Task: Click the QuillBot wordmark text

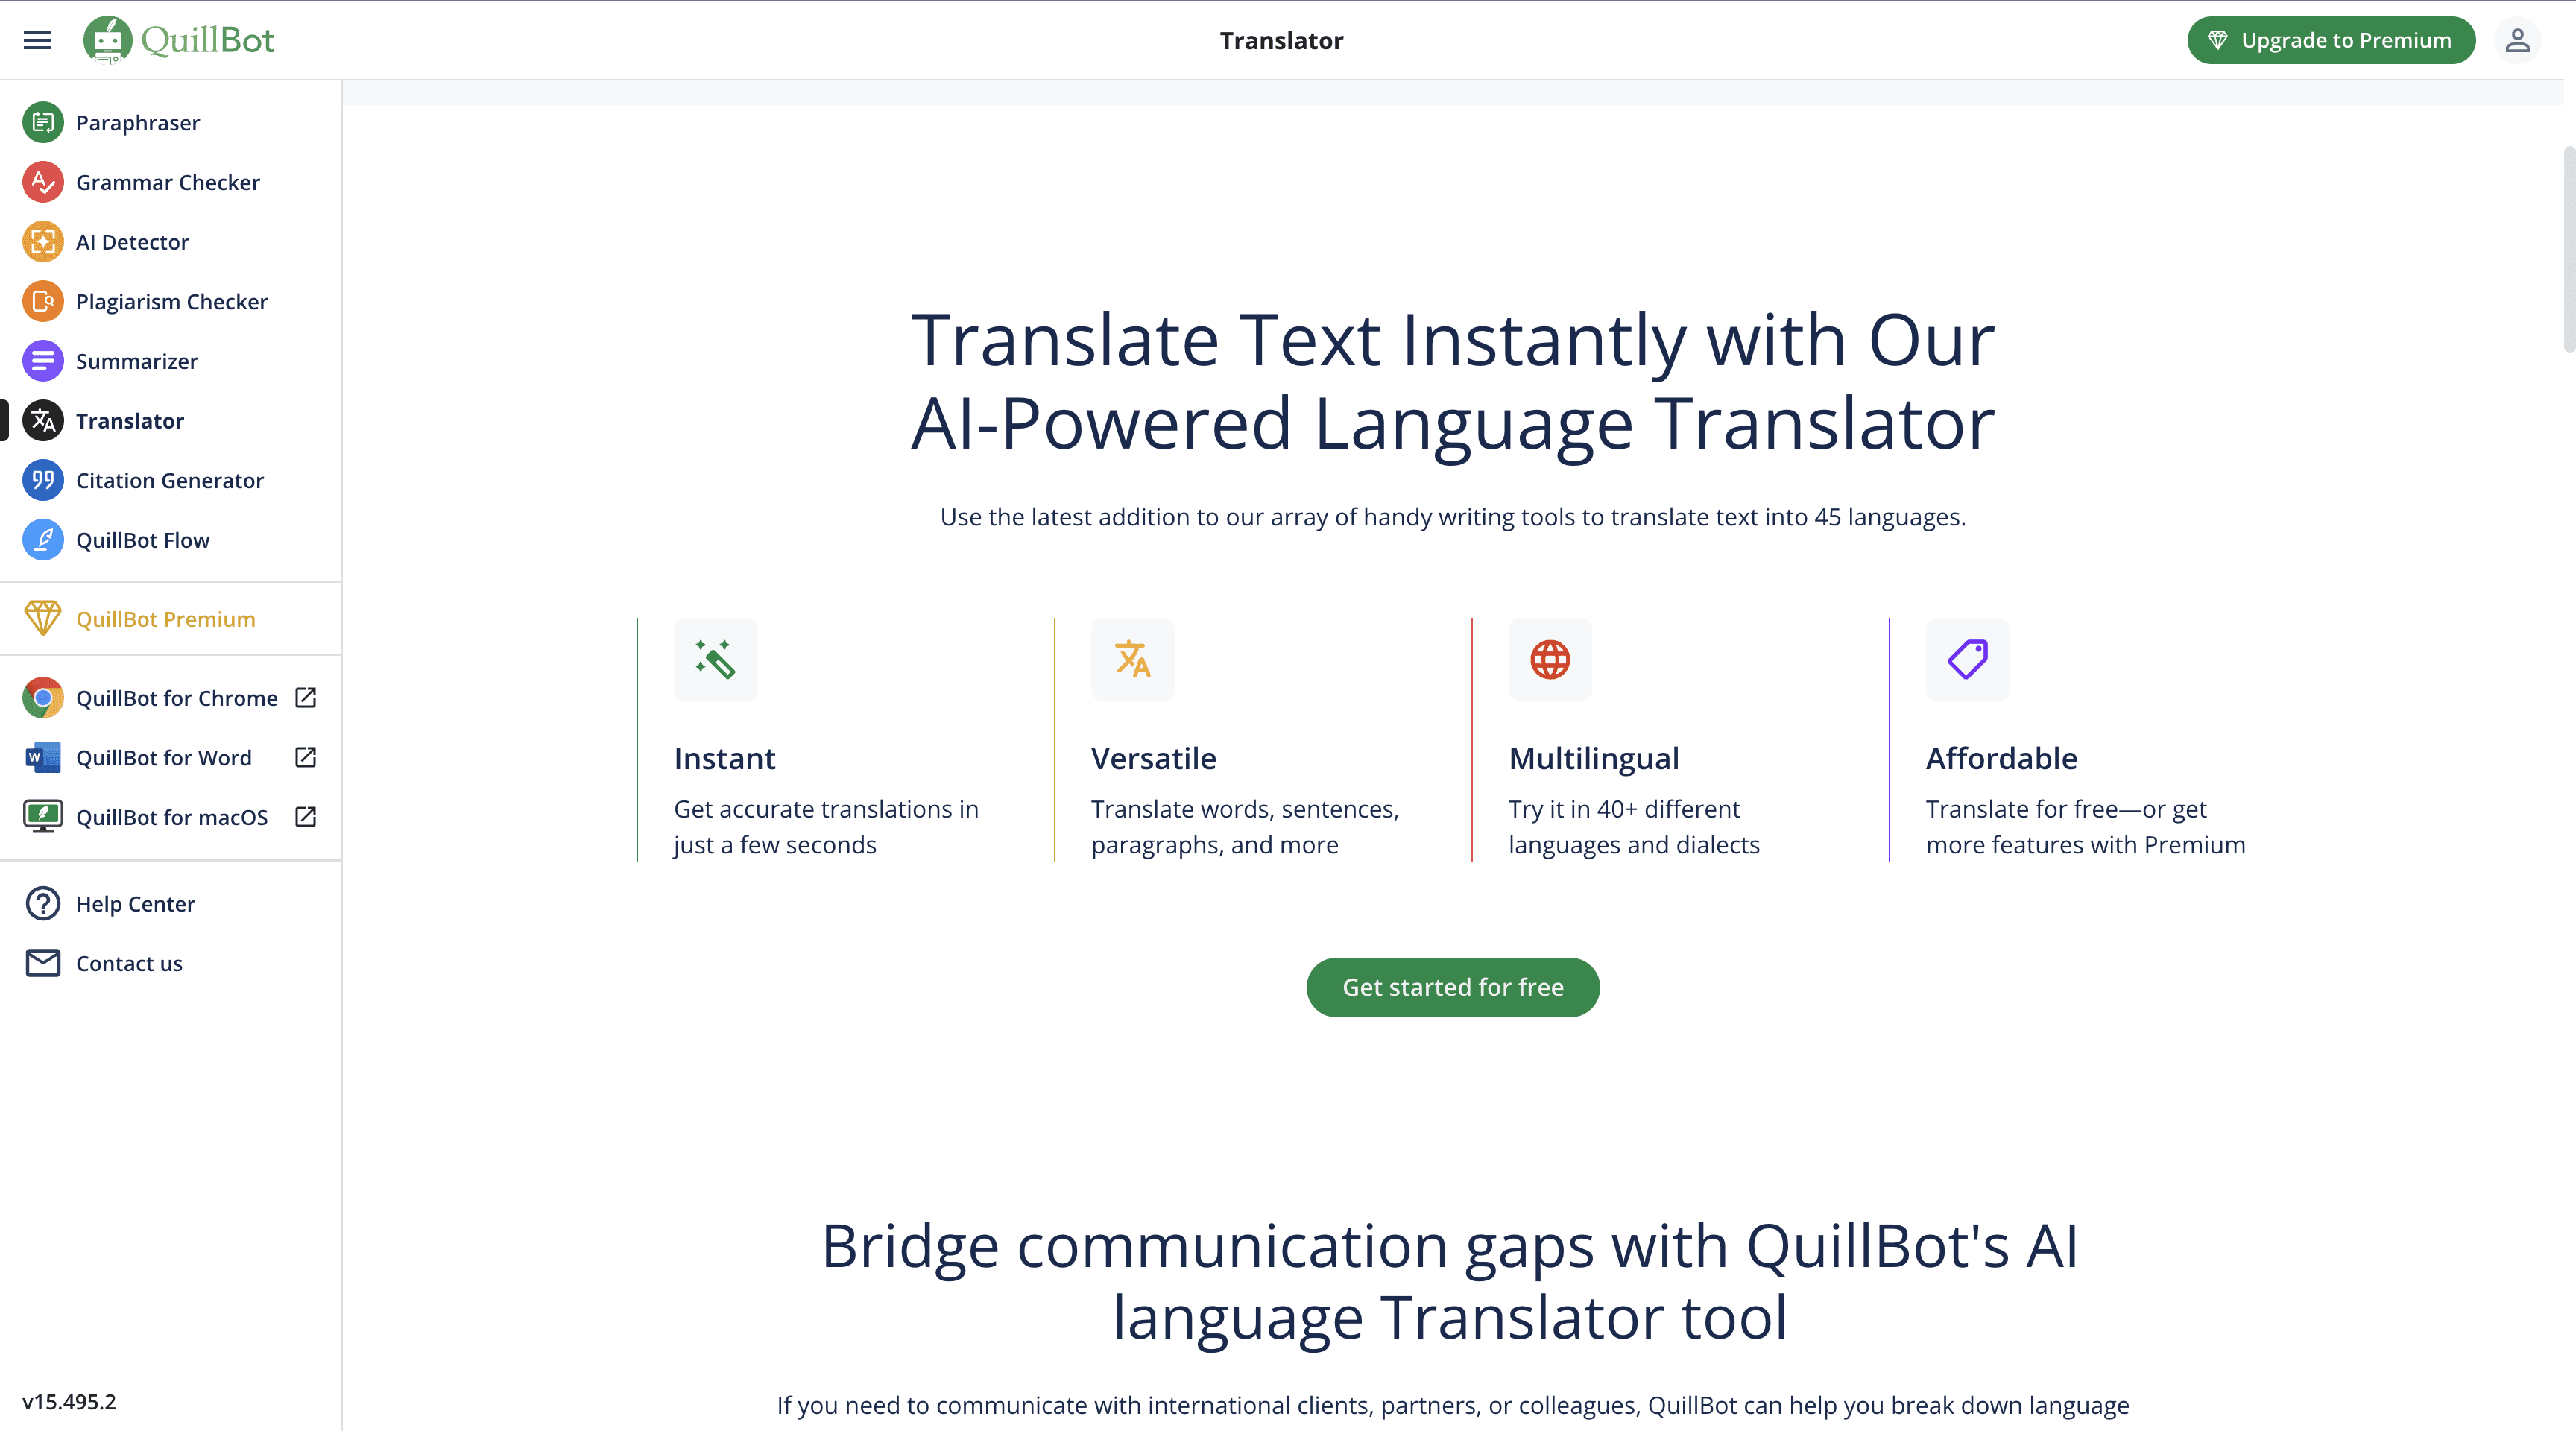Action: point(207,40)
